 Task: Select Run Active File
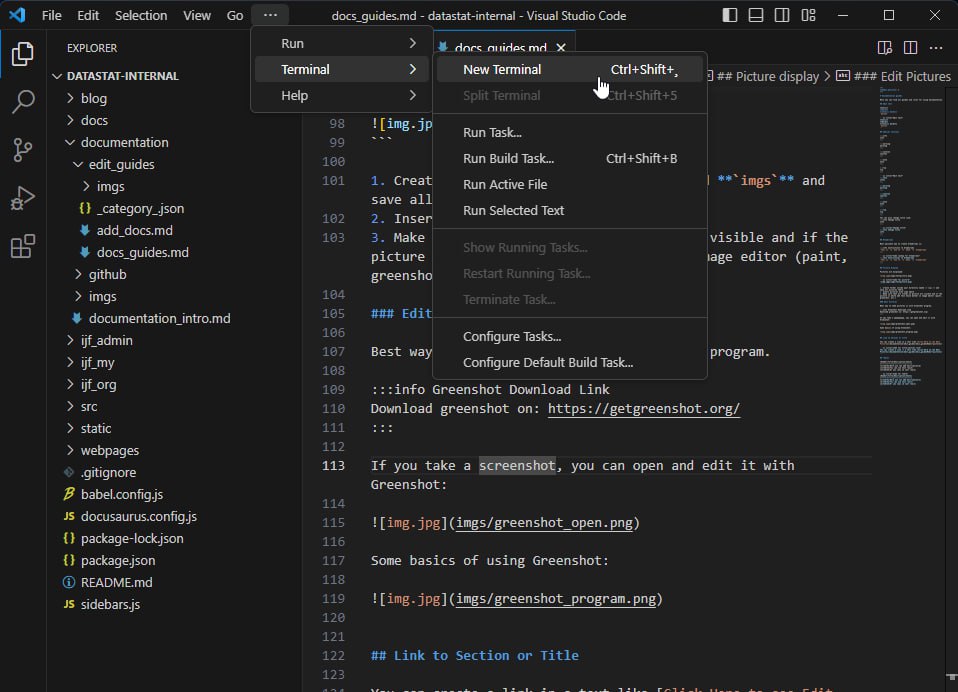[570, 184]
